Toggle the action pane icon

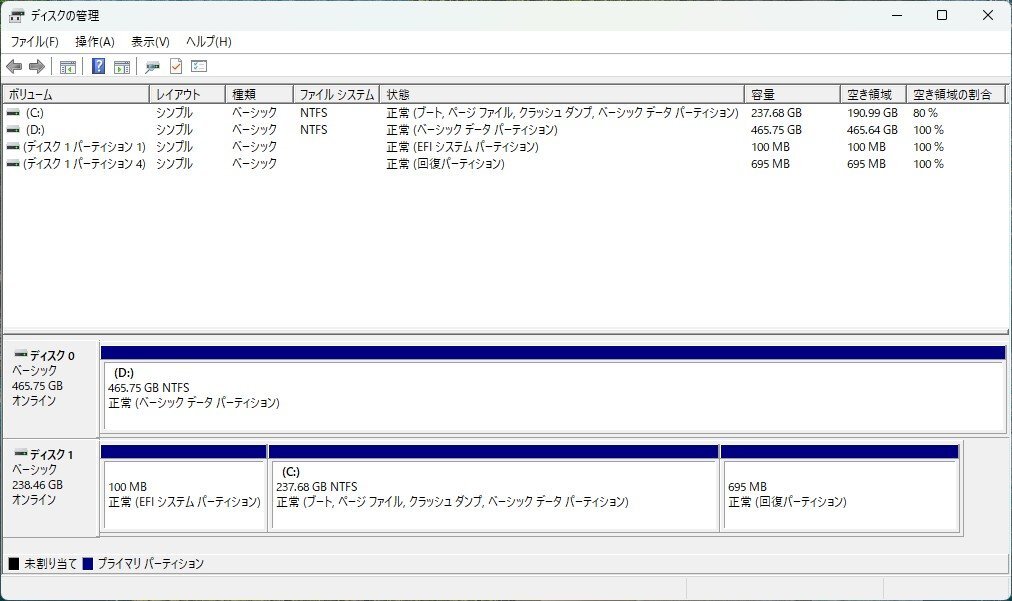pos(121,66)
